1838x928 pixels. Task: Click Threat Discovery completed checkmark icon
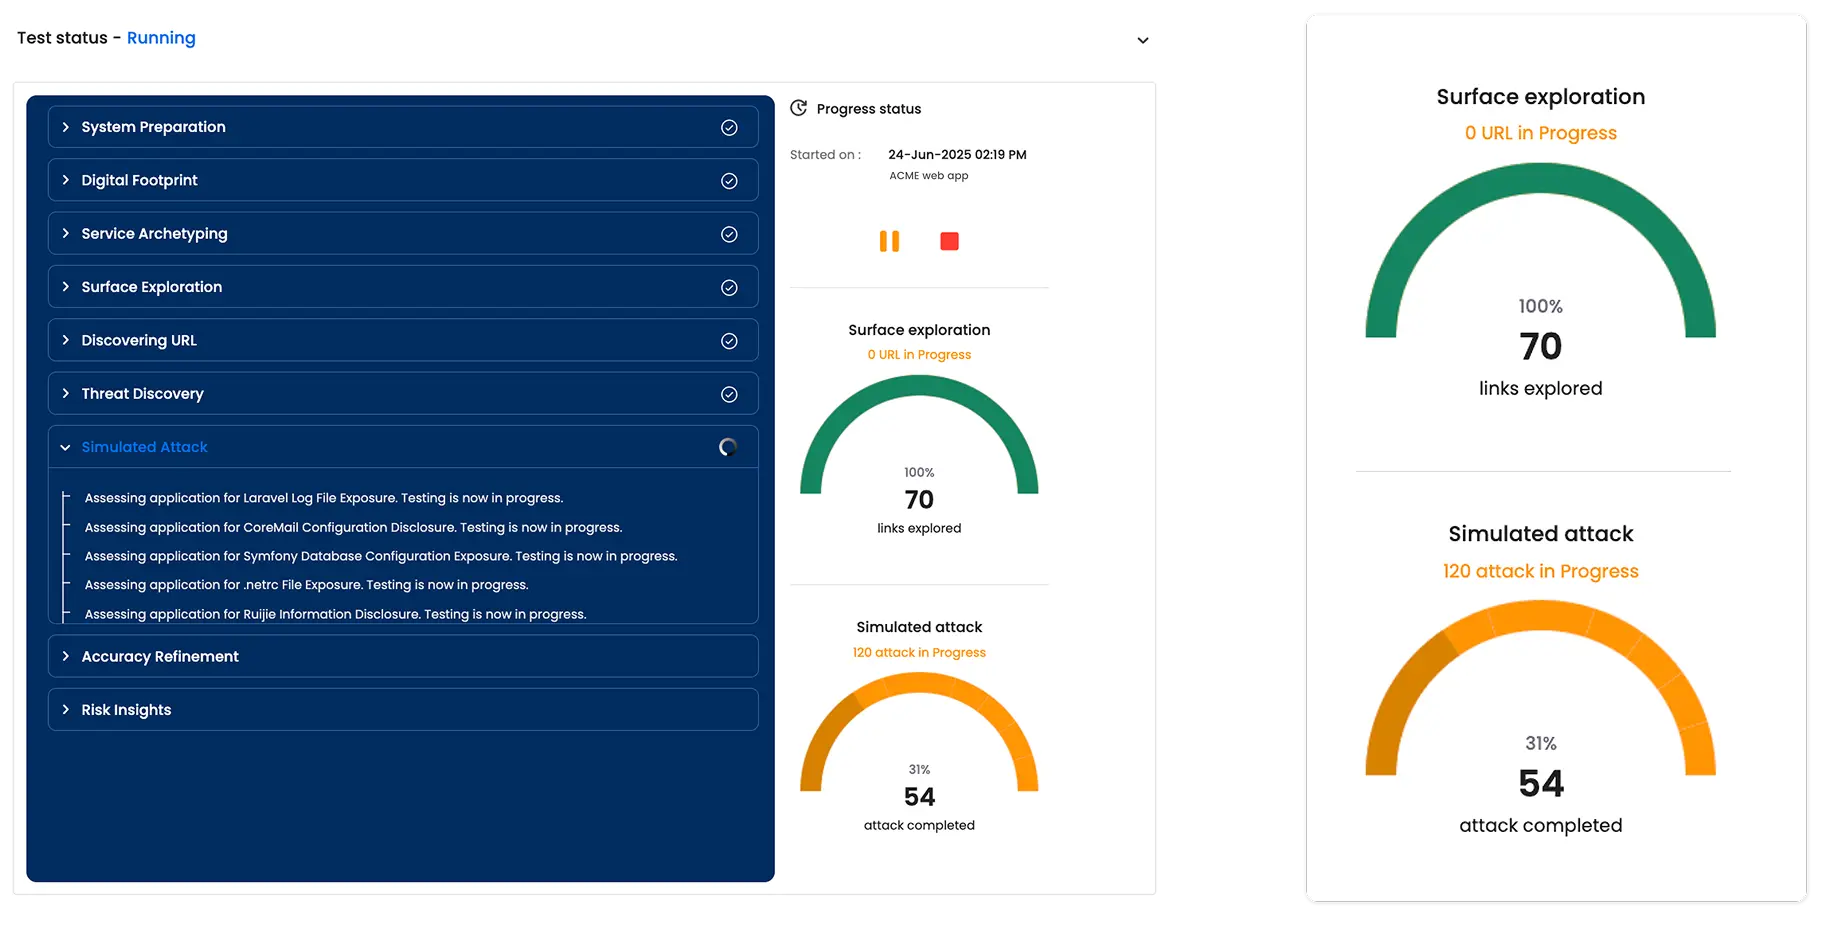(x=729, y=394)
